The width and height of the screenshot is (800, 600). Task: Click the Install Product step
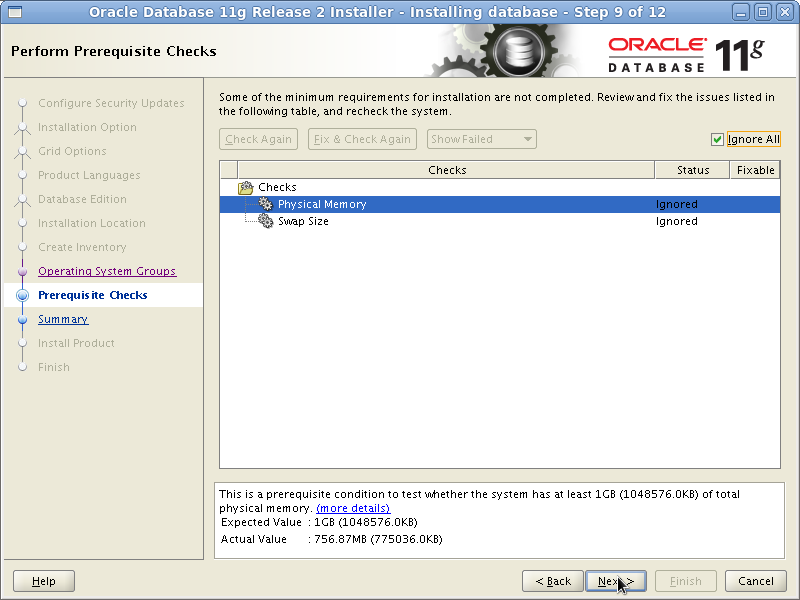(77, 343)
